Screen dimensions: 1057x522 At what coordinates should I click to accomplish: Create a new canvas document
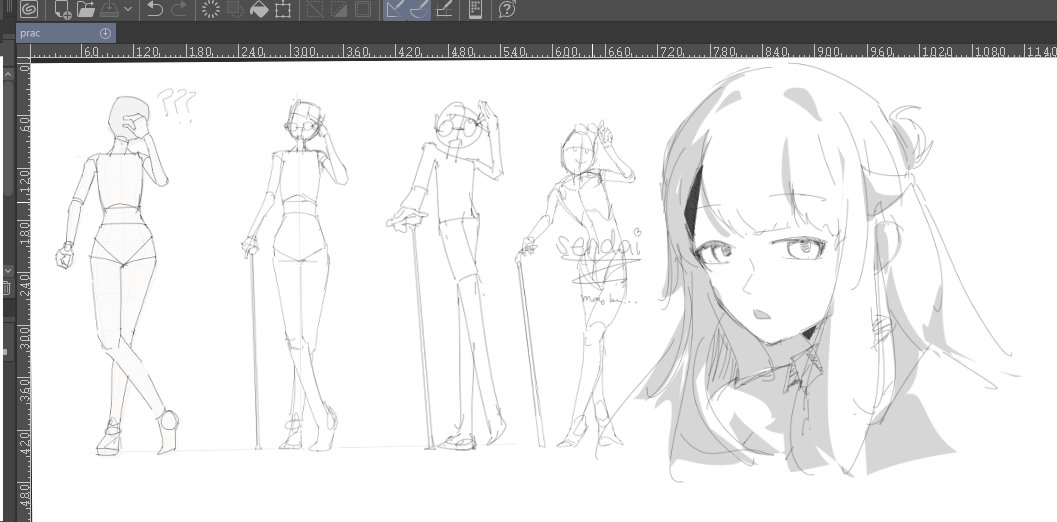[63, 9]
